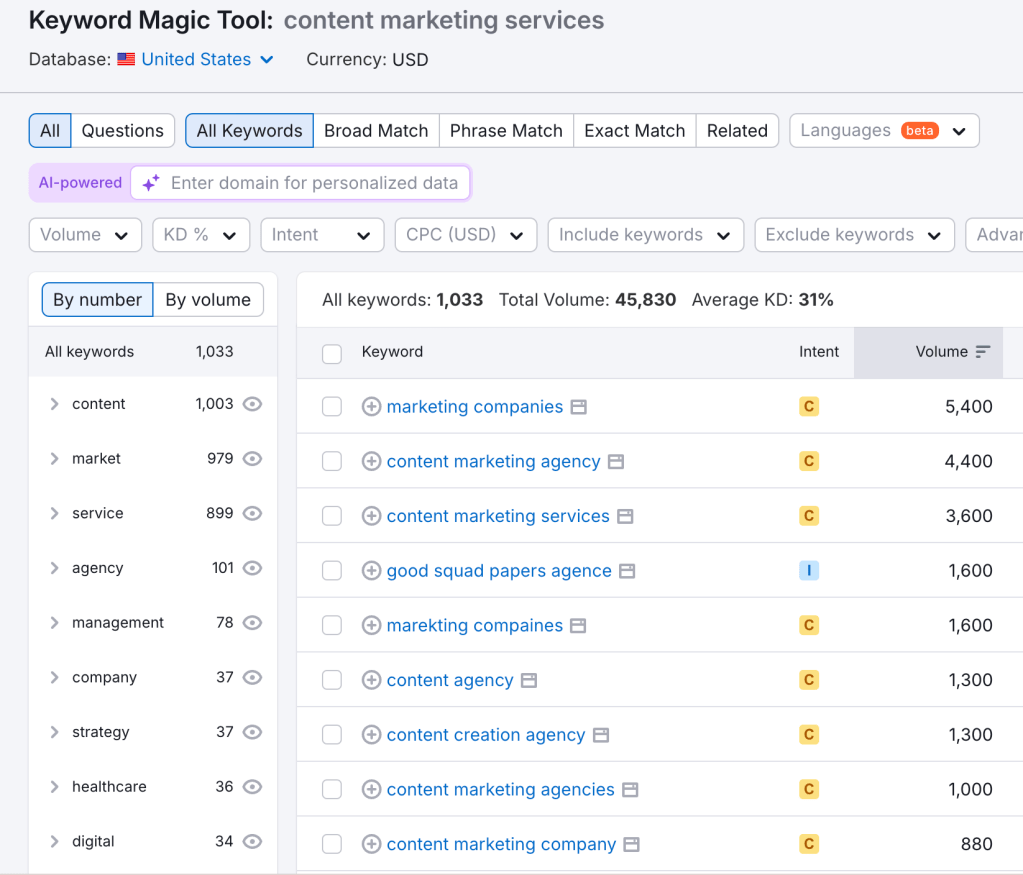Click the plus icon beside 'marketing companies'

tap(371, 407)
